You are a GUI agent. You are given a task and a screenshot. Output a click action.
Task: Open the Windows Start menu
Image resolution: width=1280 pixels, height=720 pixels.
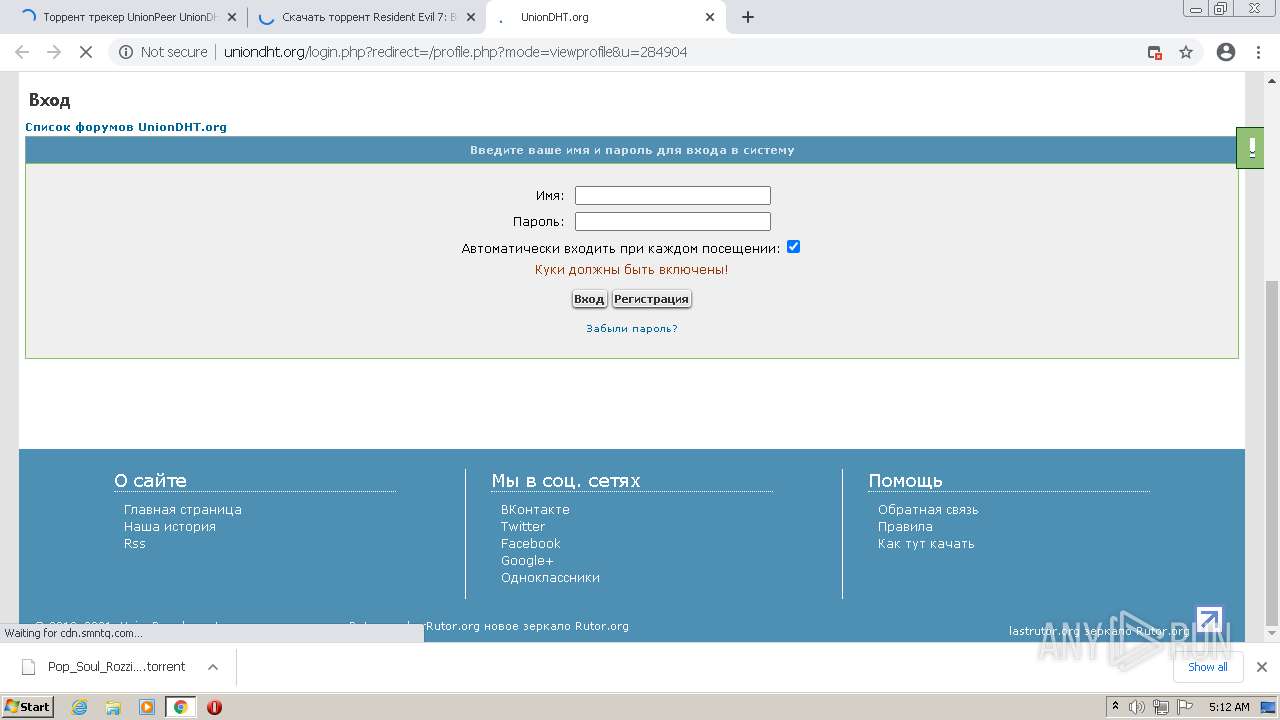tap(27, 707)
